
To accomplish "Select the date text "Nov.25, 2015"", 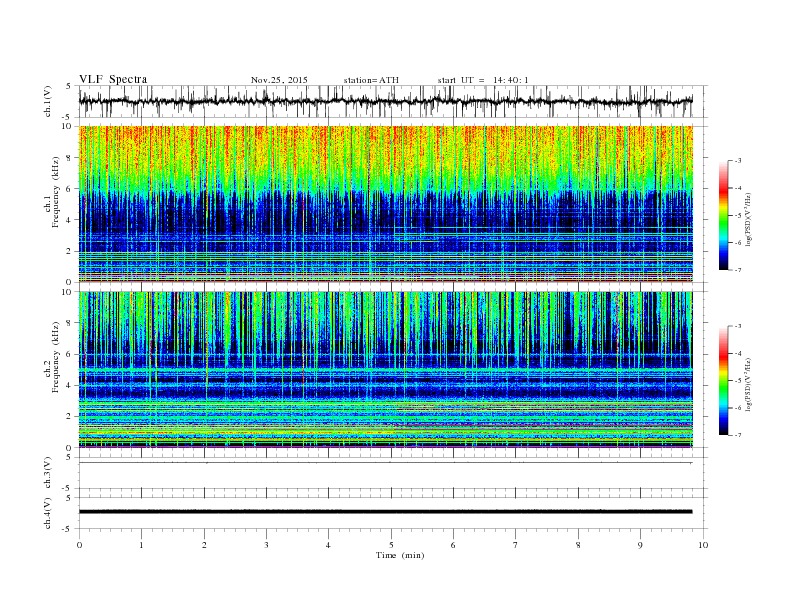I will coord(279,80).
